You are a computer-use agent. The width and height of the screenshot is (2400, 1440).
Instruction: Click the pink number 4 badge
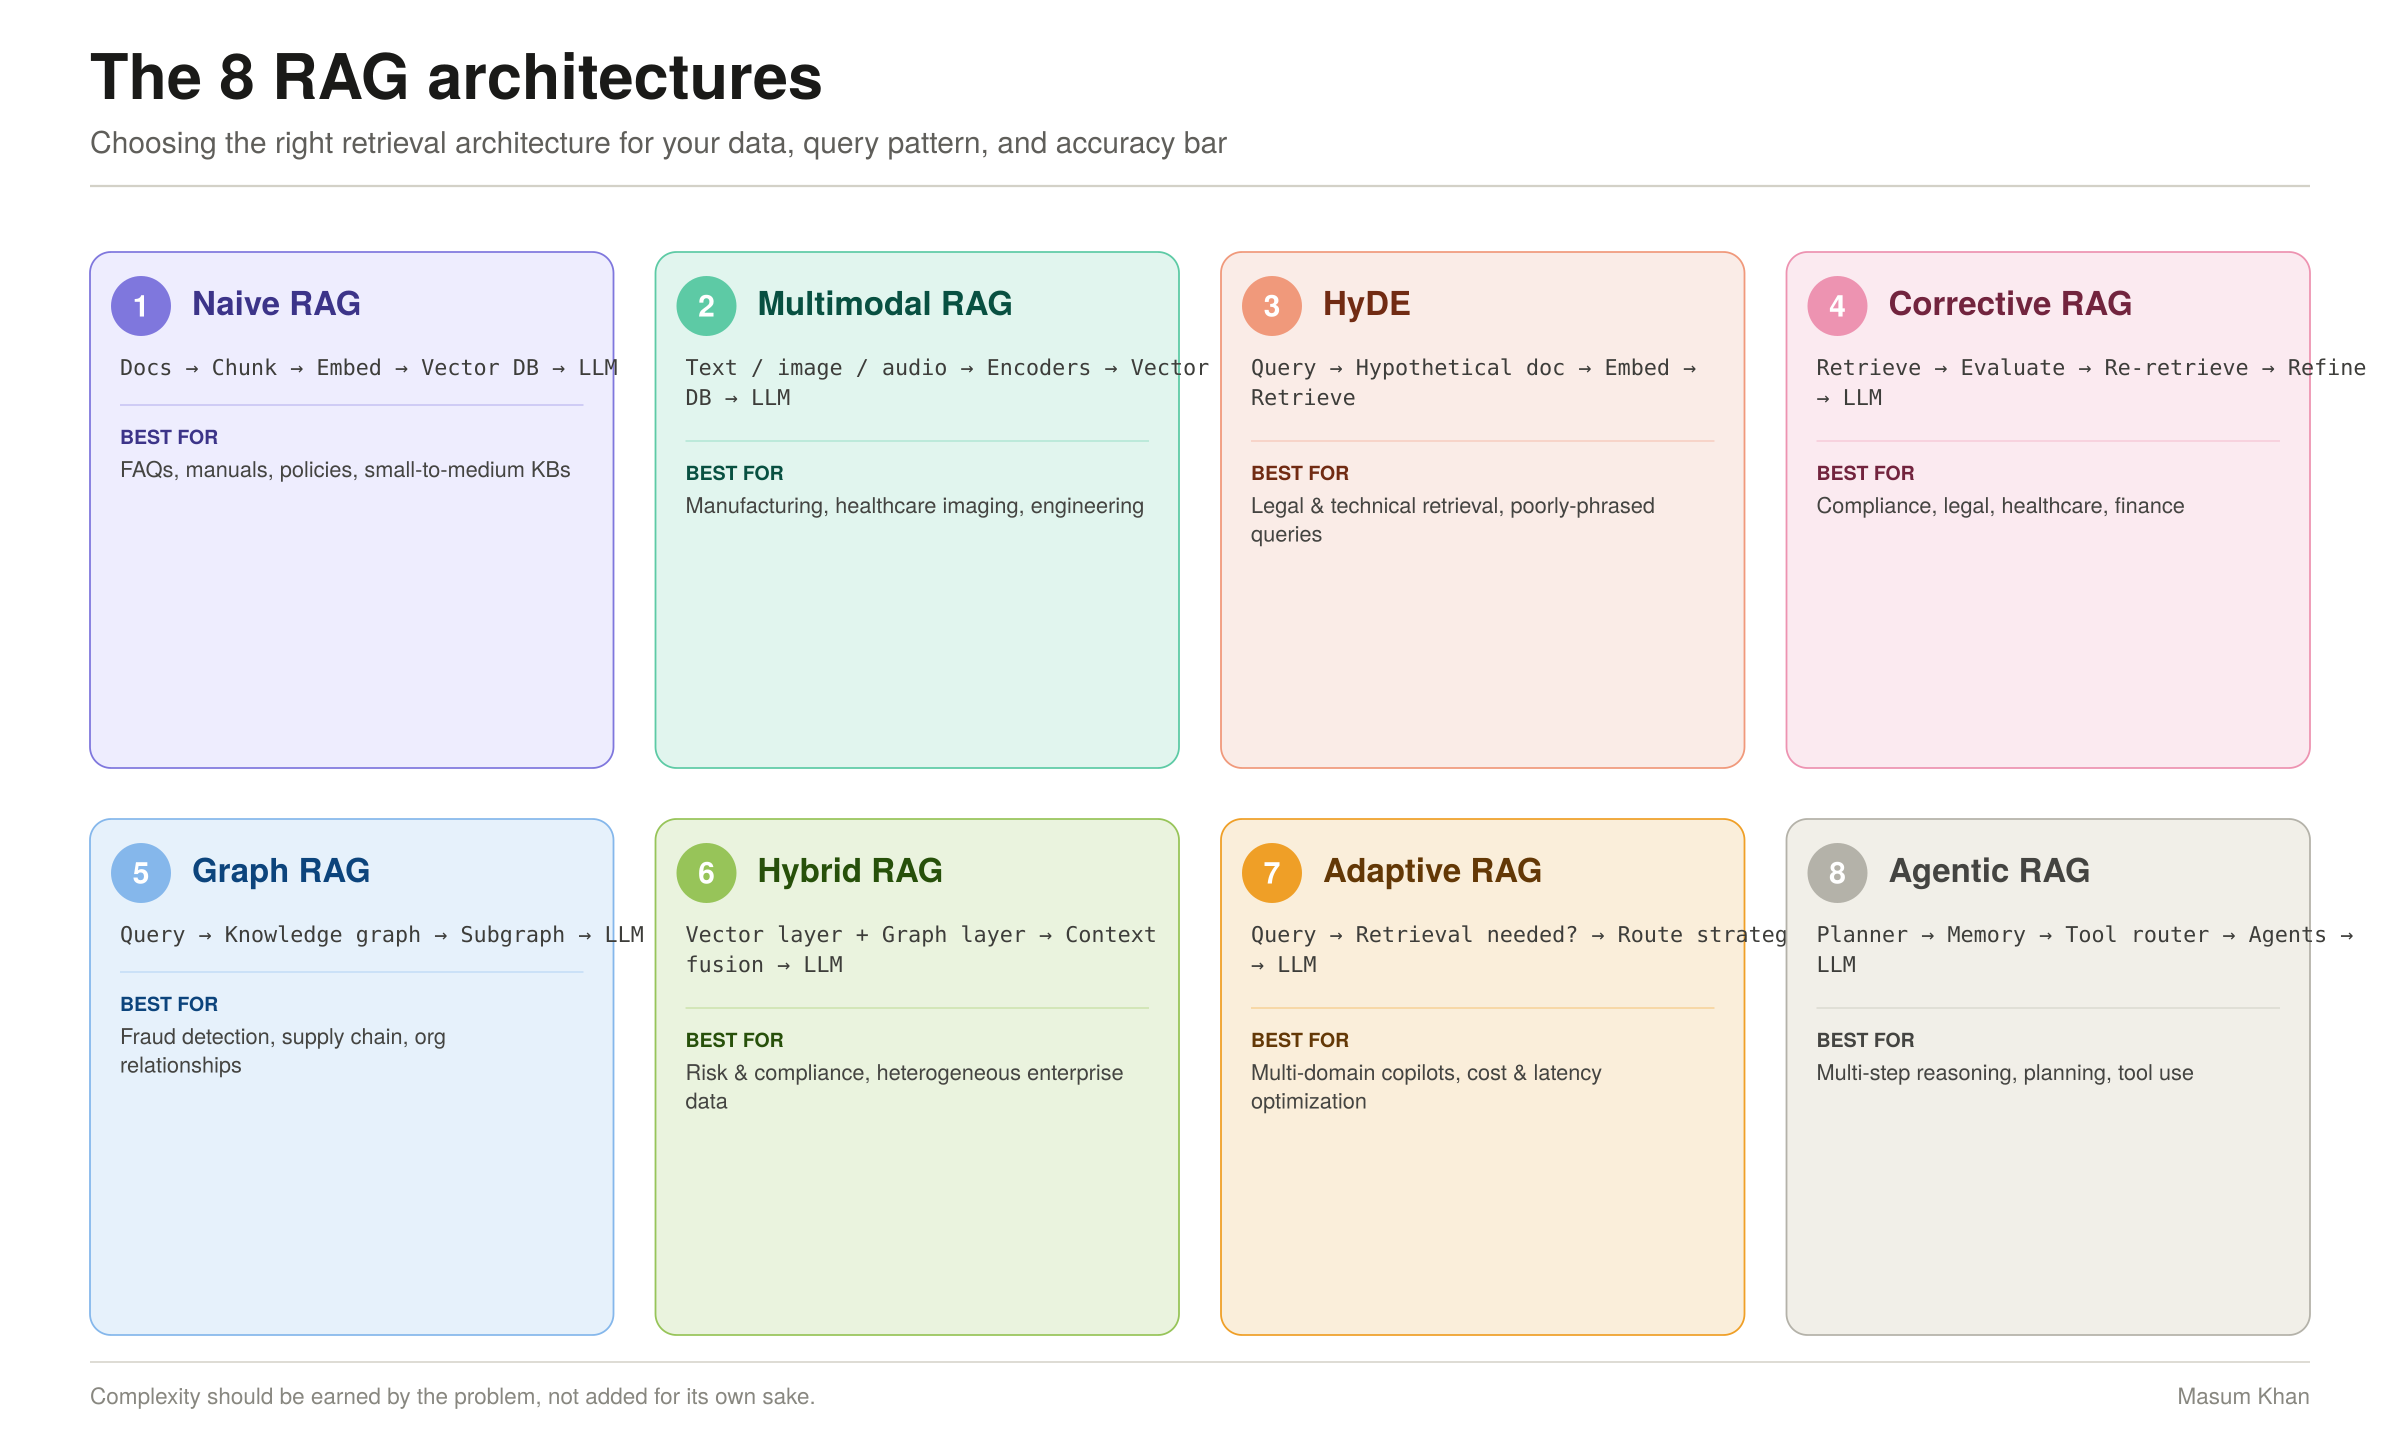(1837, 306)
